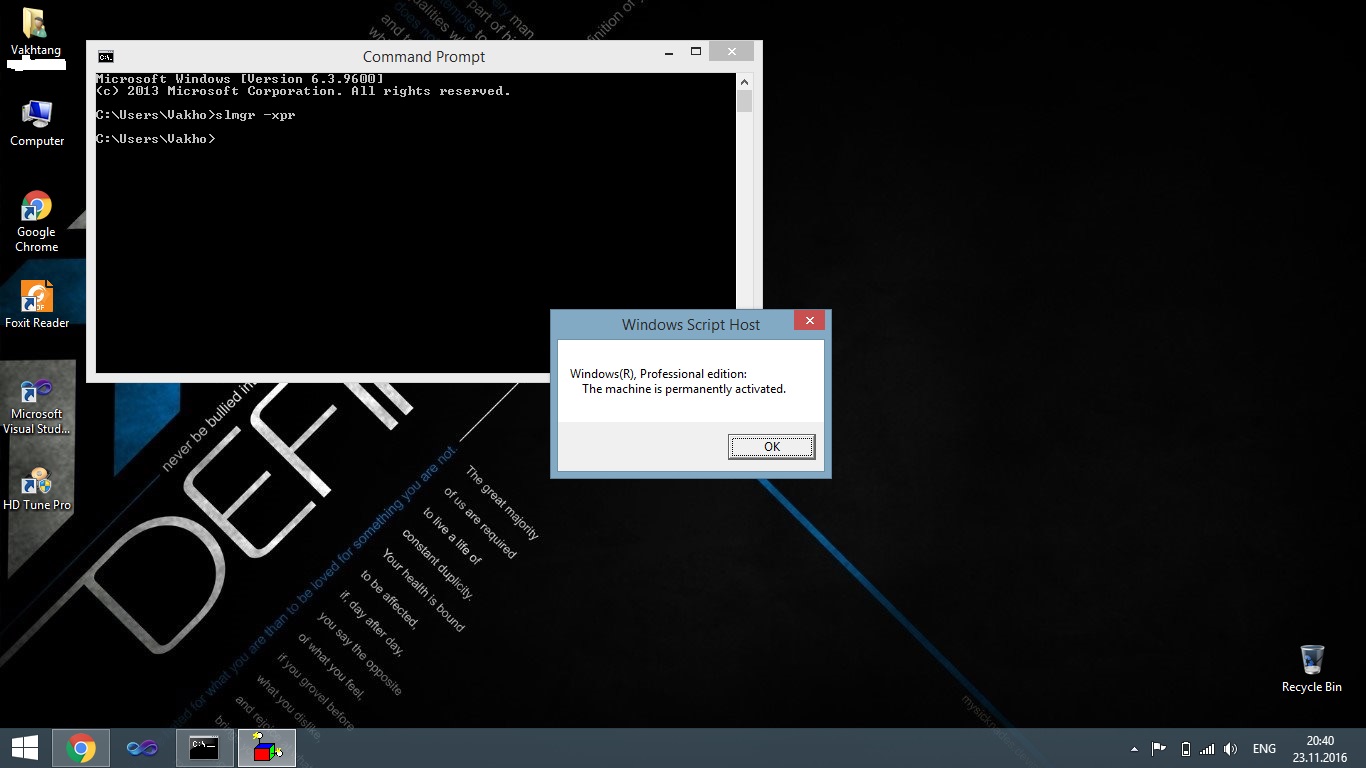Open Chrome from the taskbar
1366x768 pixels.
(81, 748)
